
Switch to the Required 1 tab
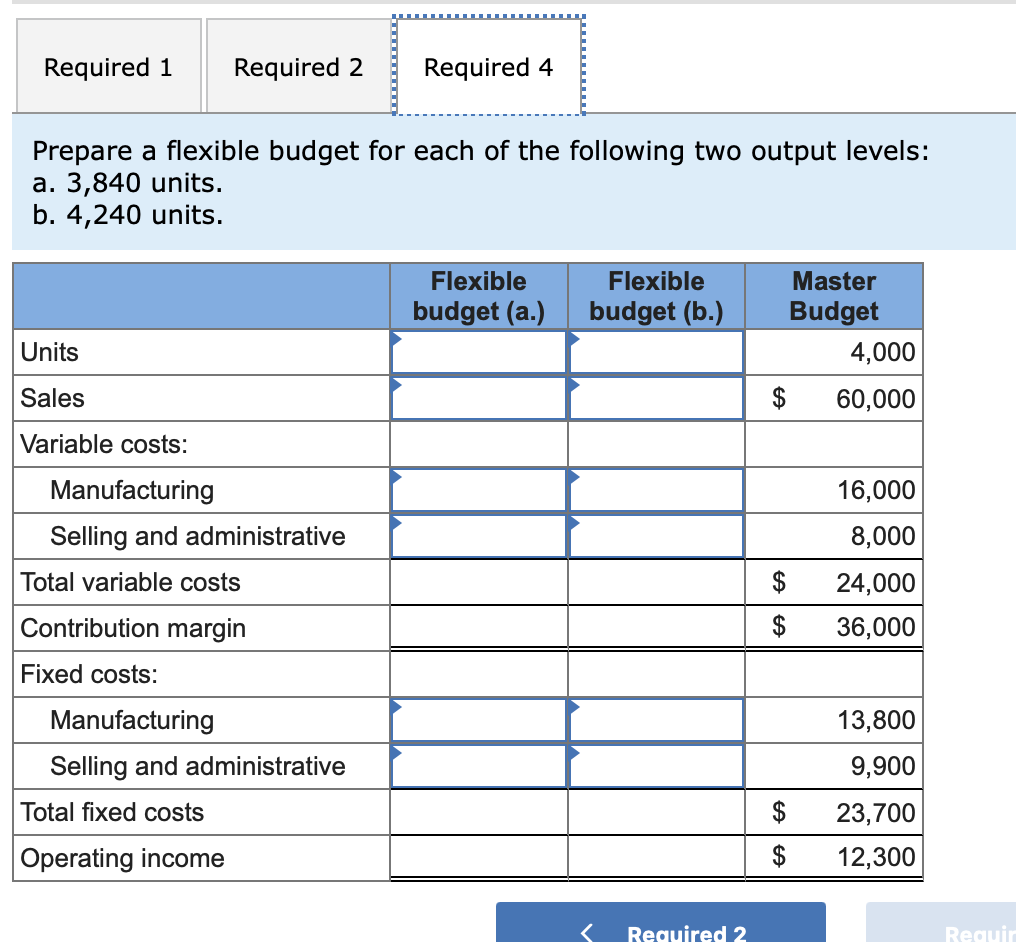[x=107, y=66]
